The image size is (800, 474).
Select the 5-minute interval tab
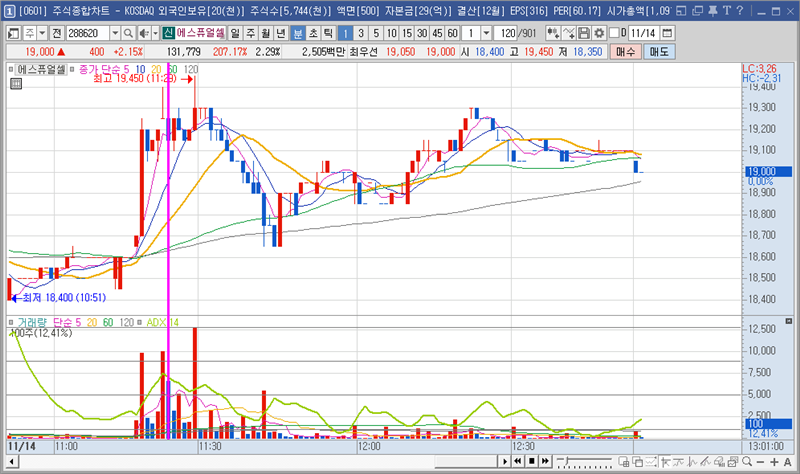375,32
